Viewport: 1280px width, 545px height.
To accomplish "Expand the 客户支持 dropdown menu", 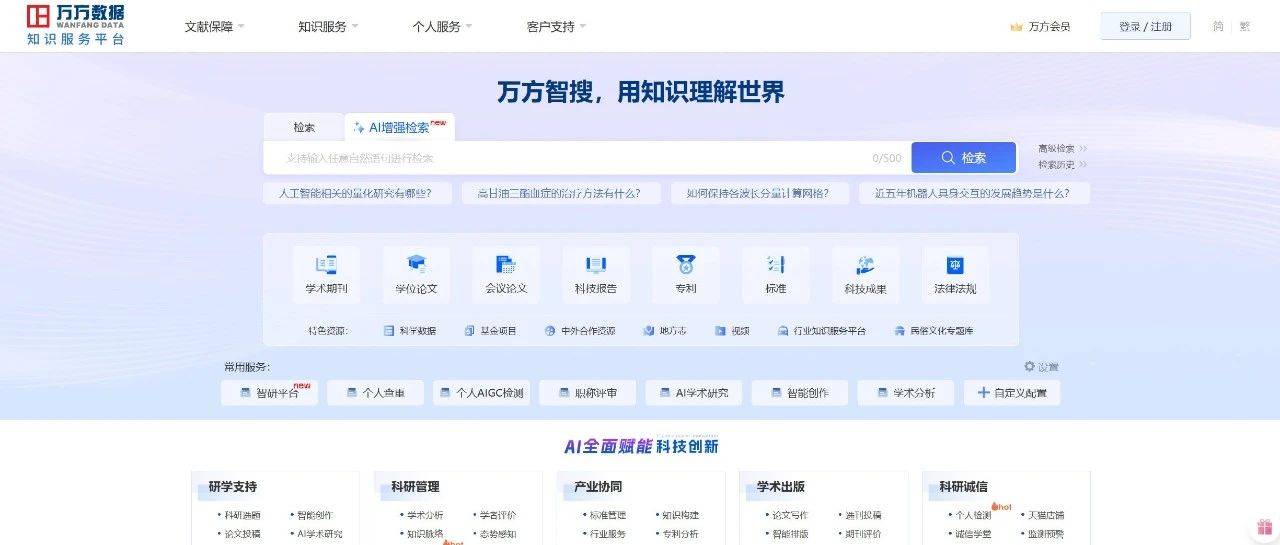I will [556, 27].
